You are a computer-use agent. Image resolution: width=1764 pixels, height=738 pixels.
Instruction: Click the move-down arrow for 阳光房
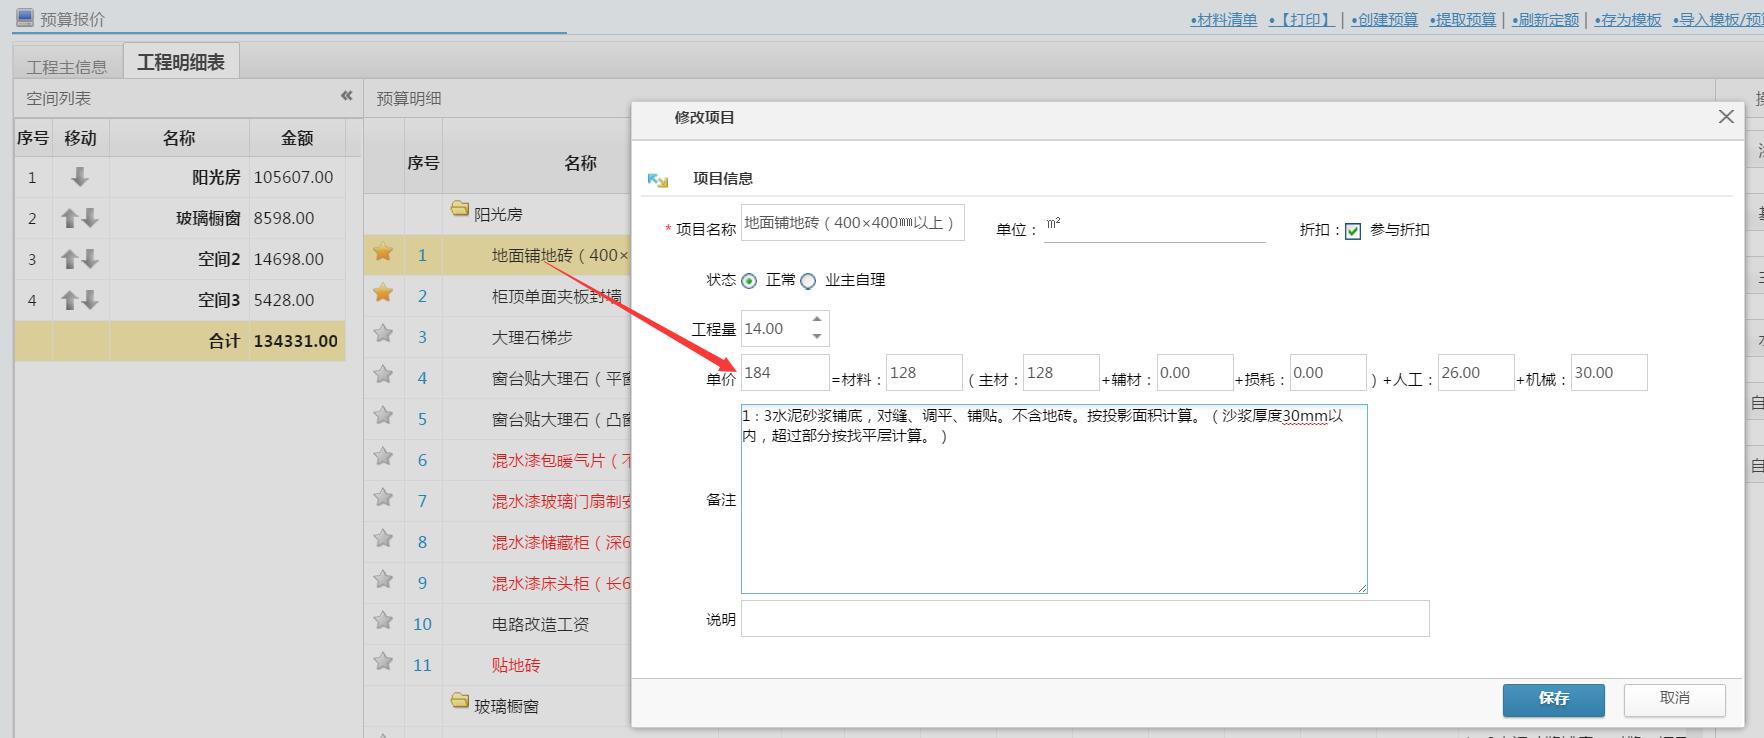80,177
